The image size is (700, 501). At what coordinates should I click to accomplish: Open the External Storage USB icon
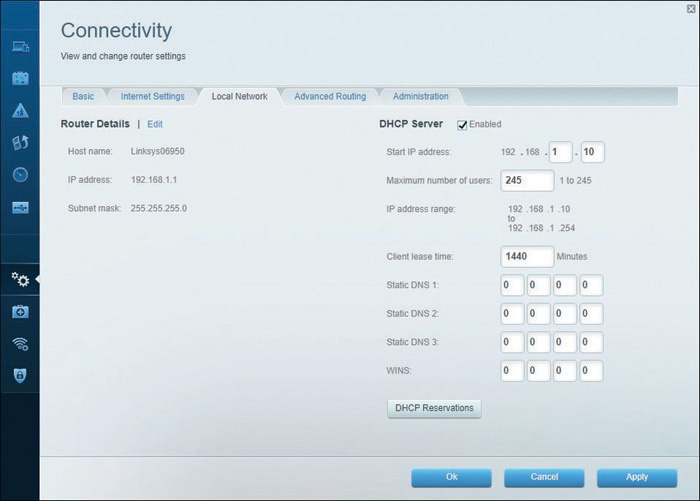point(20,207)
